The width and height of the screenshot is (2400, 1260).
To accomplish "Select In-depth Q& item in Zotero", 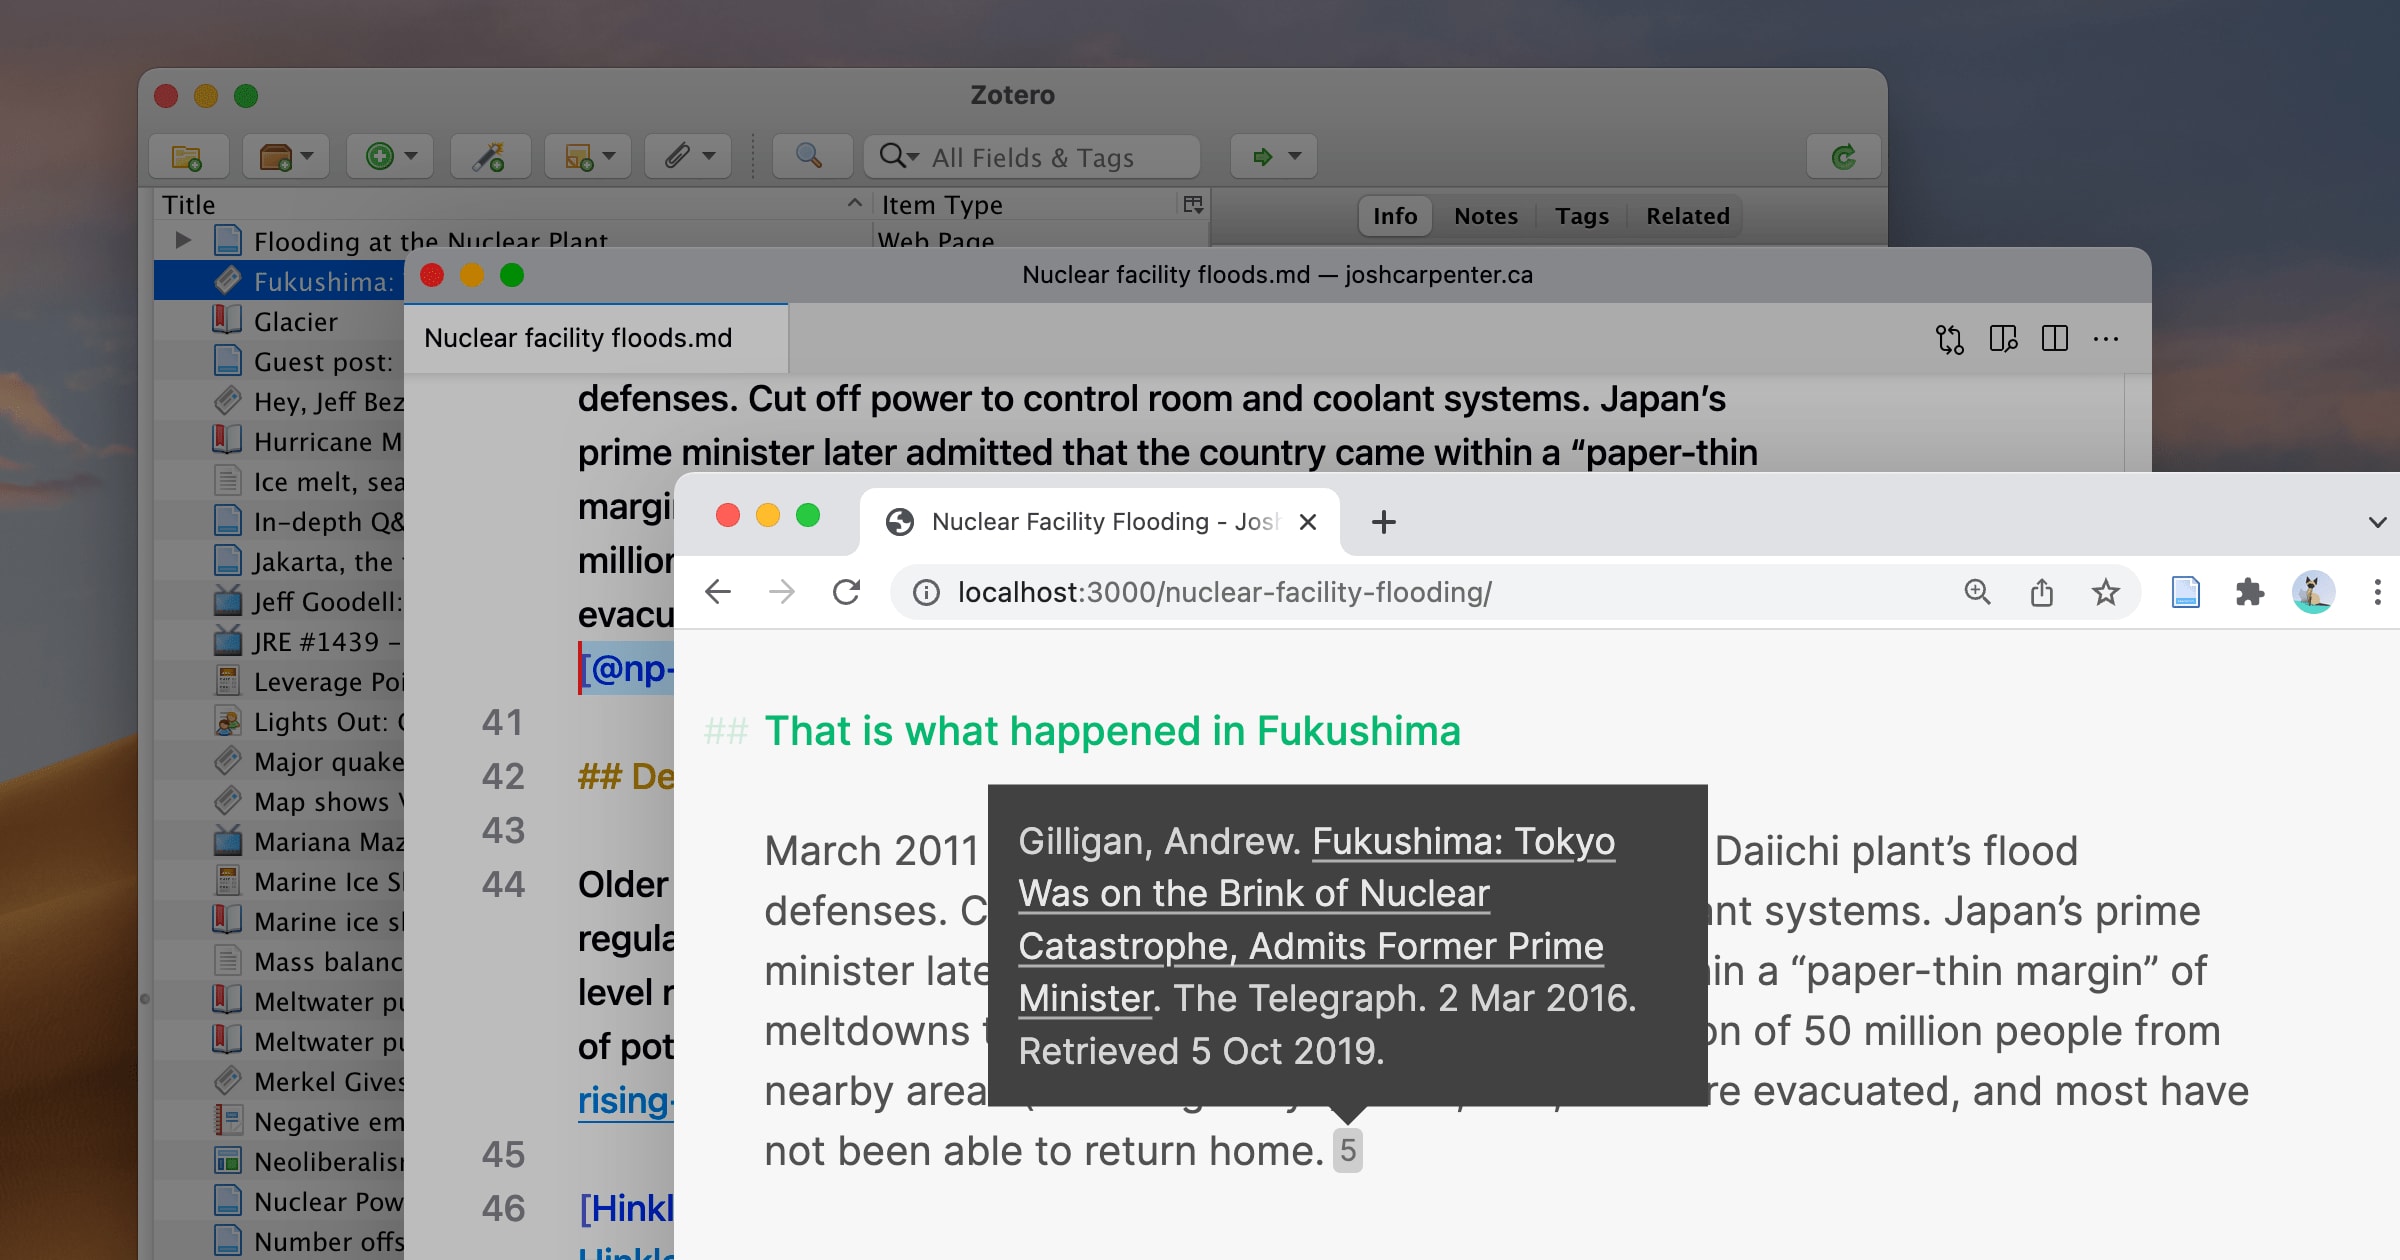I will click(280, 521).
